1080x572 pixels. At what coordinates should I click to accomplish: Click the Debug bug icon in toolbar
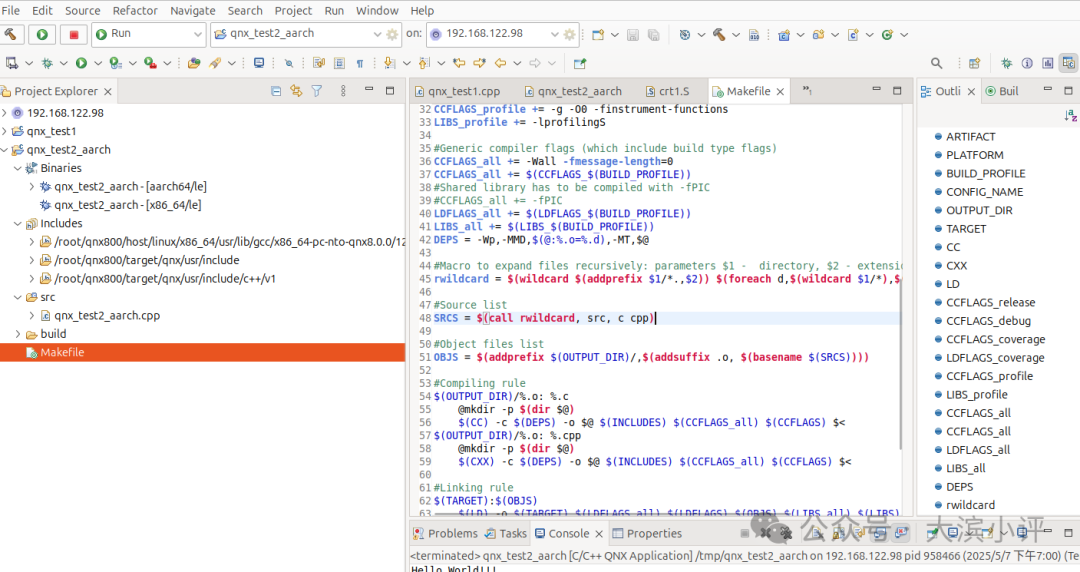tap(47, 63)
